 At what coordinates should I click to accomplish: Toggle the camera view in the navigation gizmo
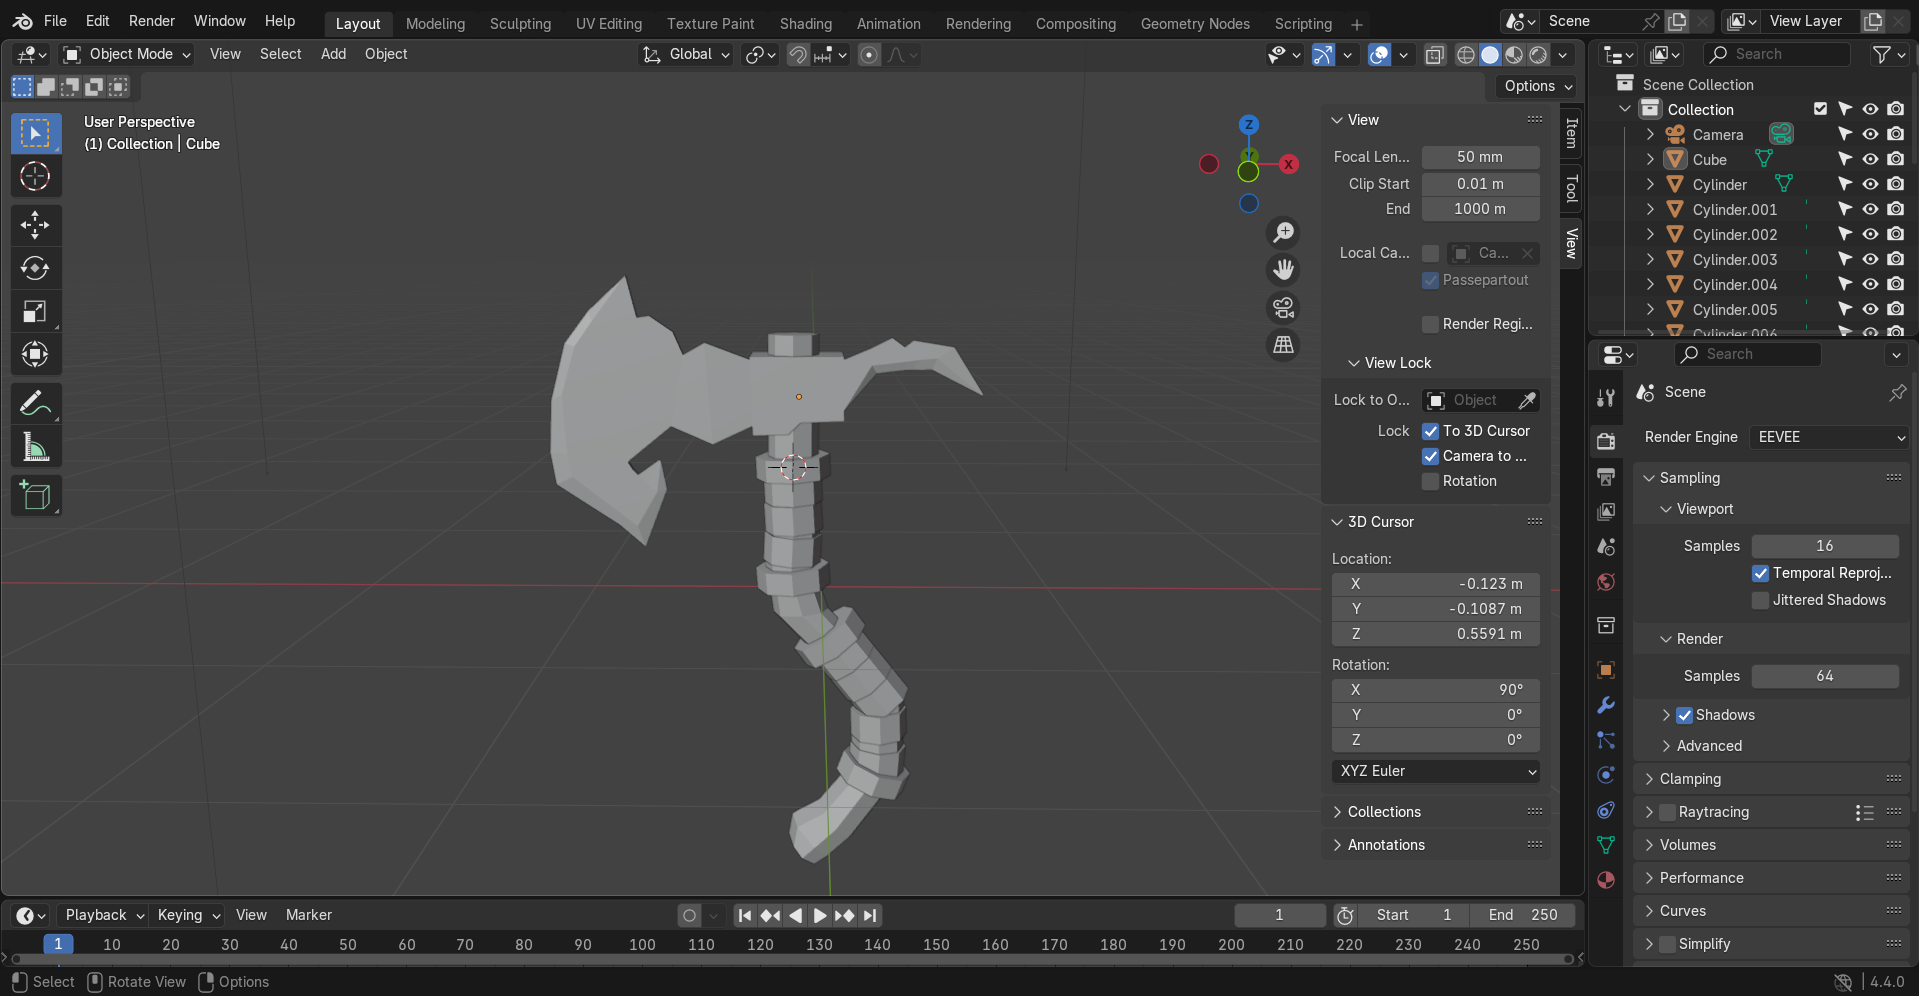(x=1283, y=308)
